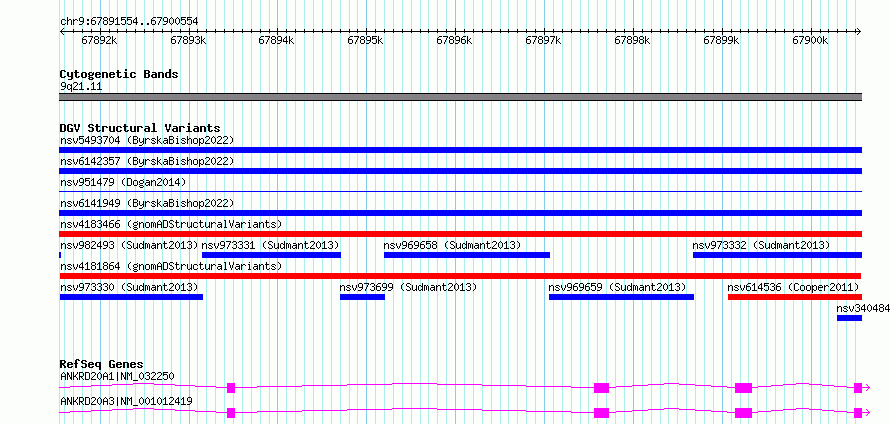Click the 67893k ruler position label
Image resolution: width=890 pixels, height=424 pixels.
pyautogui.click(x=188, y=40)
